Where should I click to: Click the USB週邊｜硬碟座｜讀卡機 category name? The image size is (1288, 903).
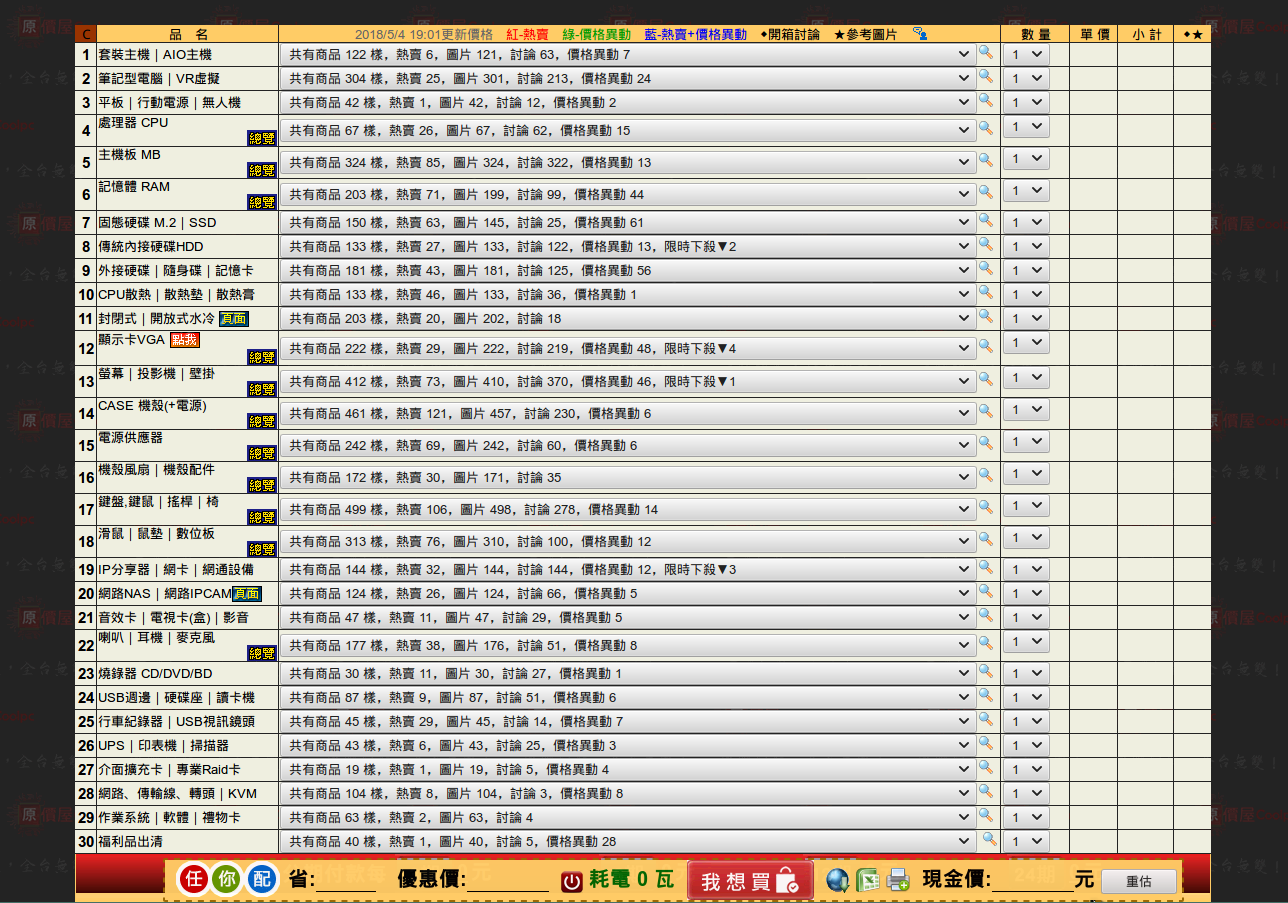pos(176,698)
